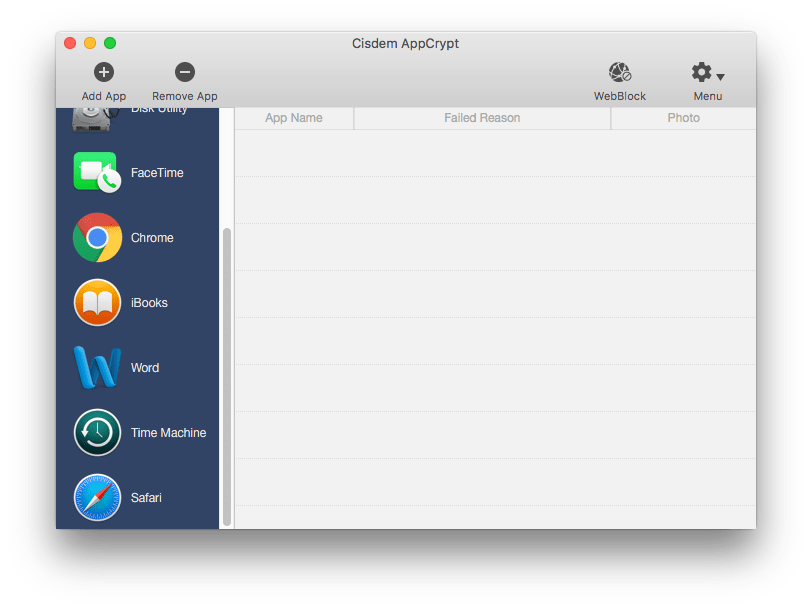Viewport: 812px width, 609px height.
Task: Click the Time Machine label in sidebar
Action: click(x=168, y=432)
